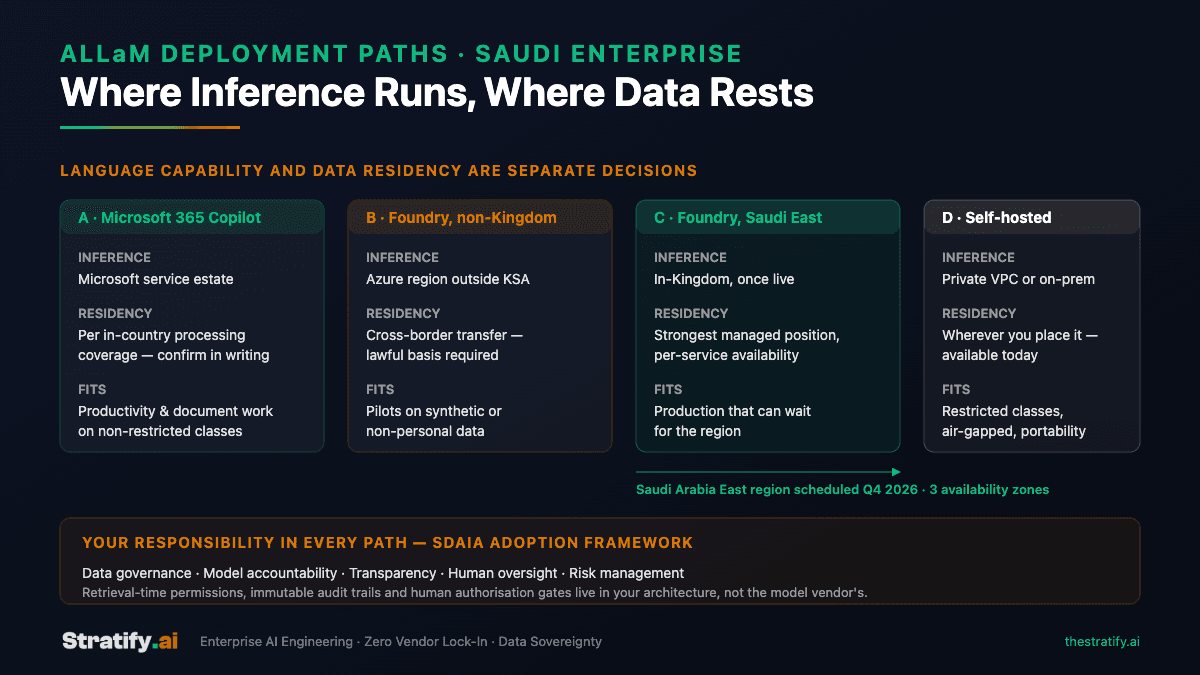Viewport: 1200px width, 675px height.
Task: Click 'Strongest managed position, per-service availability' text
Action: [x=747, y=345]
